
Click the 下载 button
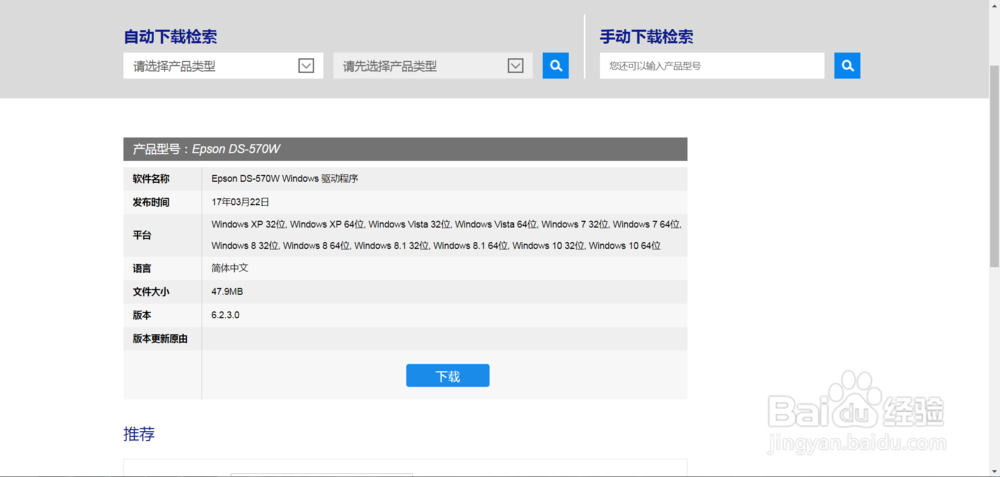[x=448, y=376]
